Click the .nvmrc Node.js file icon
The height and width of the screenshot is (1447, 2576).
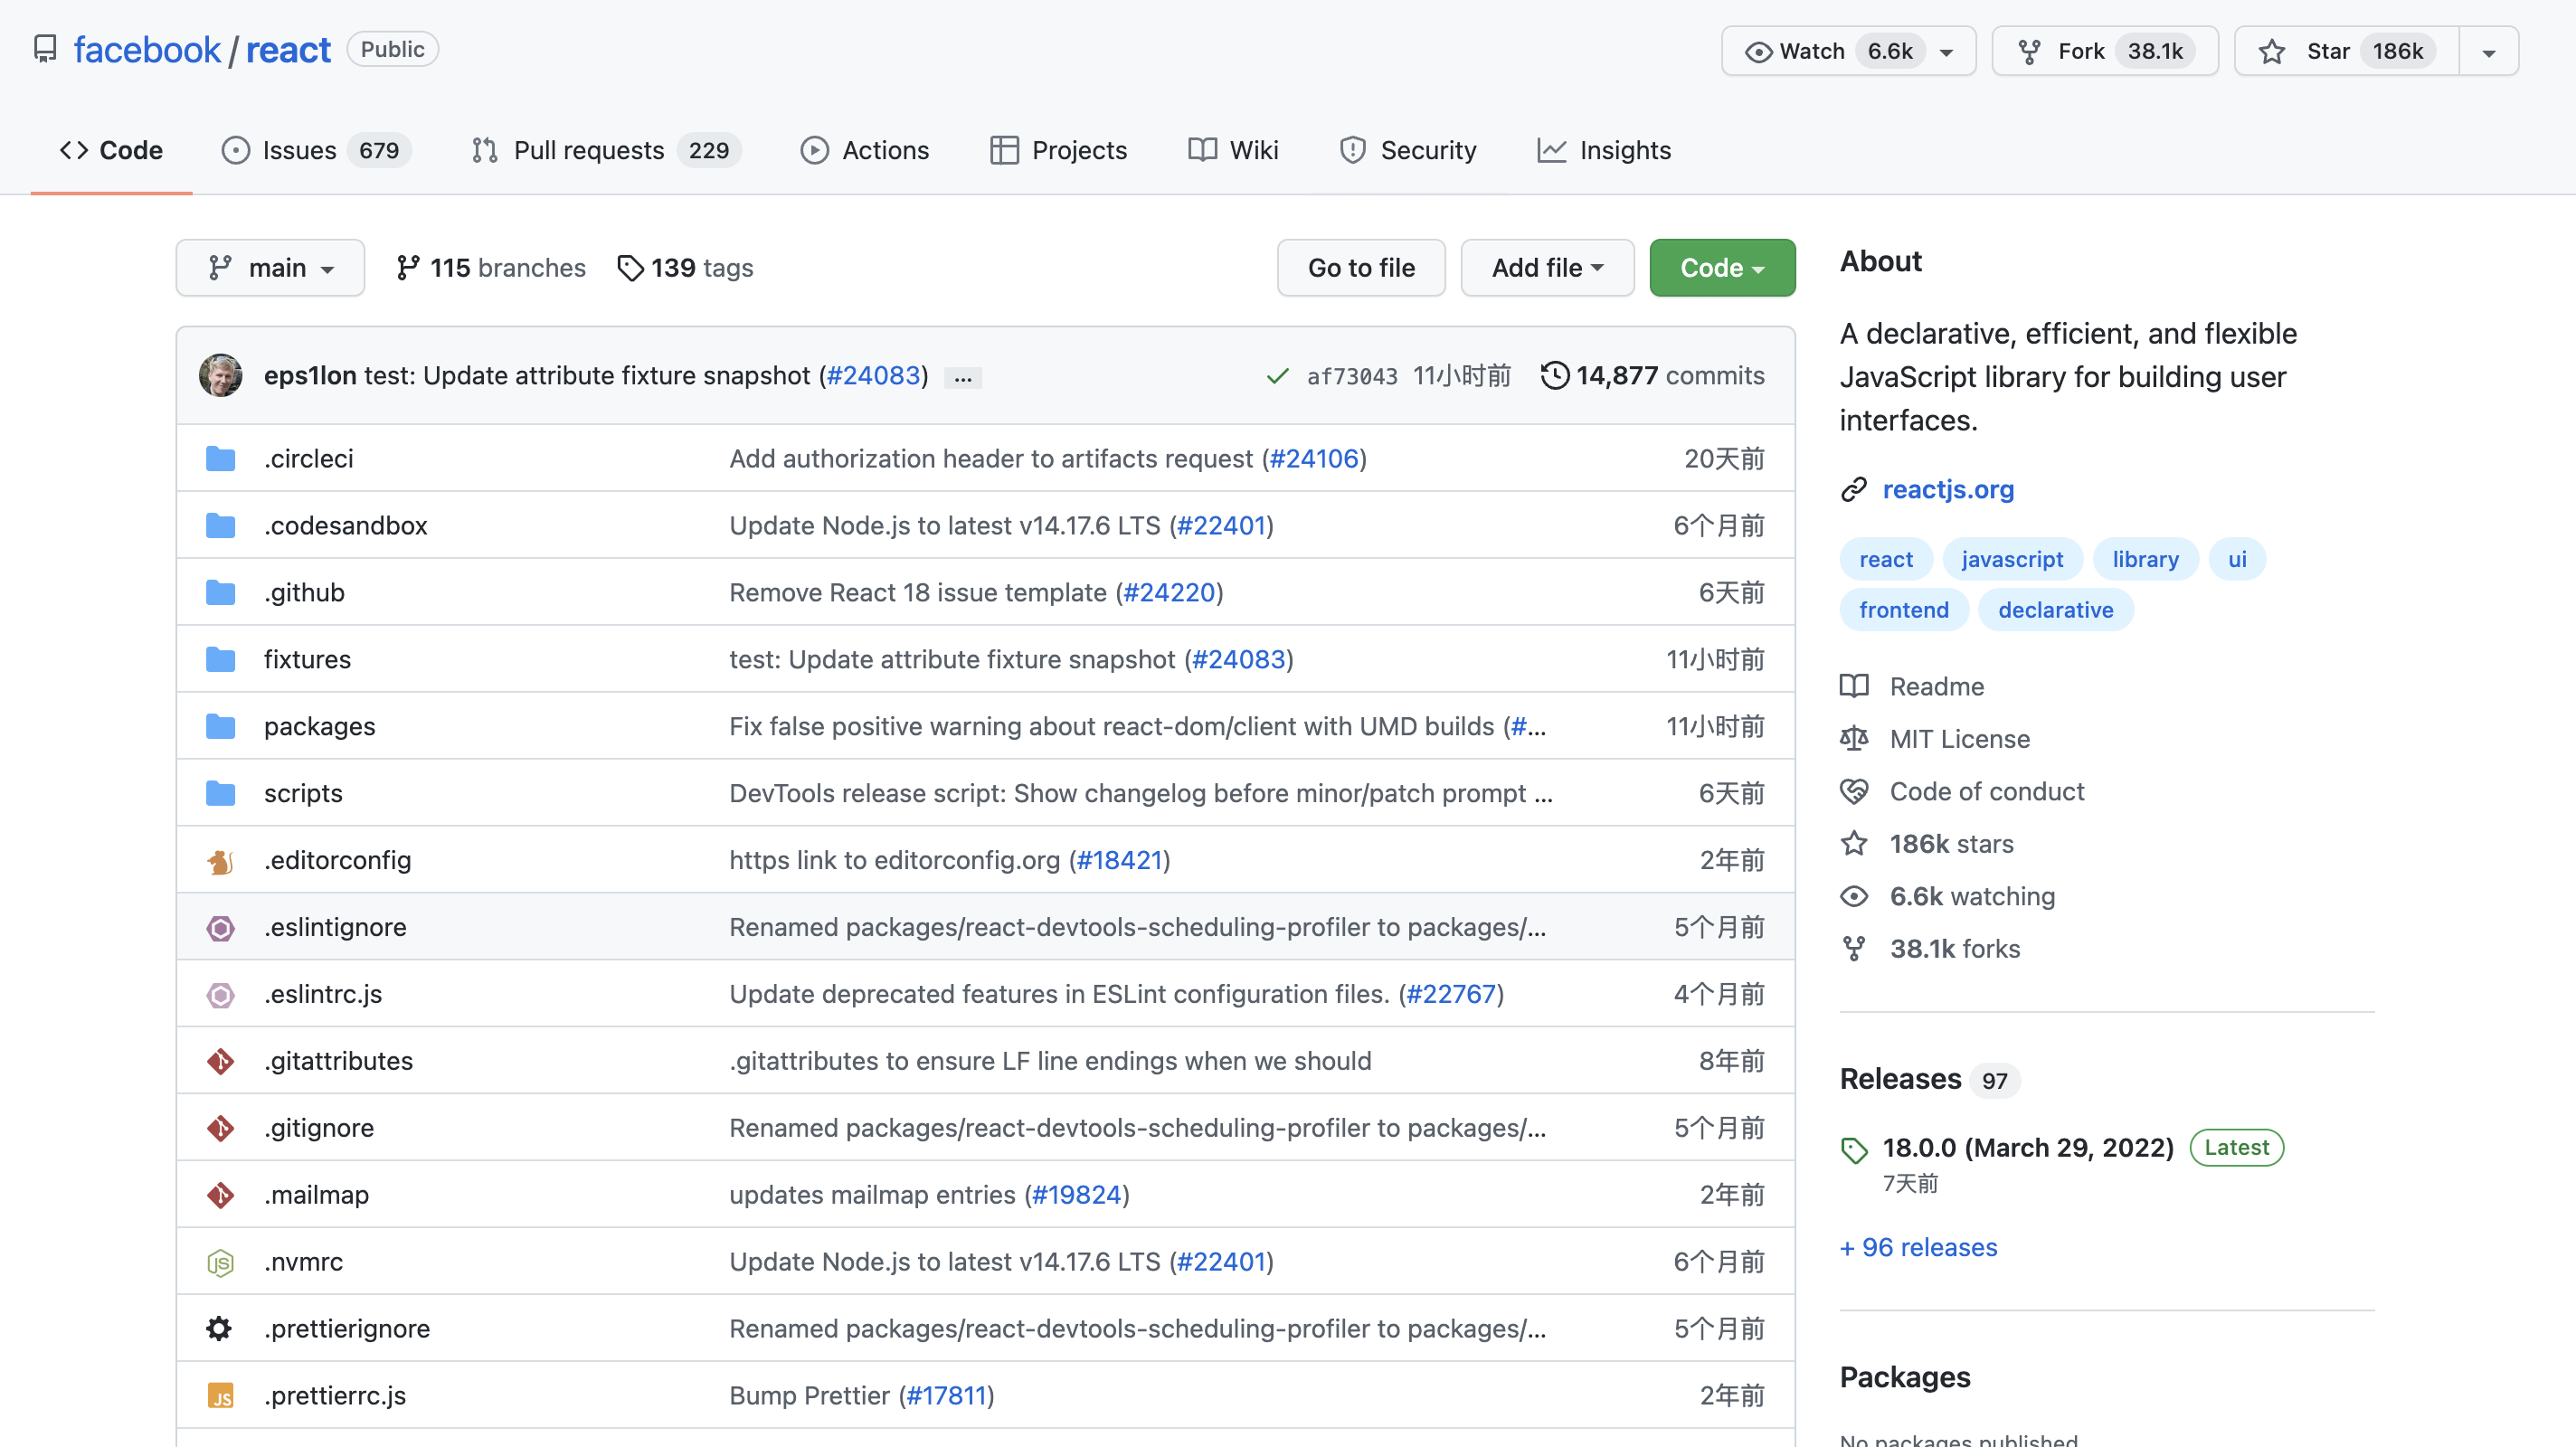[x=220, y=1262]
